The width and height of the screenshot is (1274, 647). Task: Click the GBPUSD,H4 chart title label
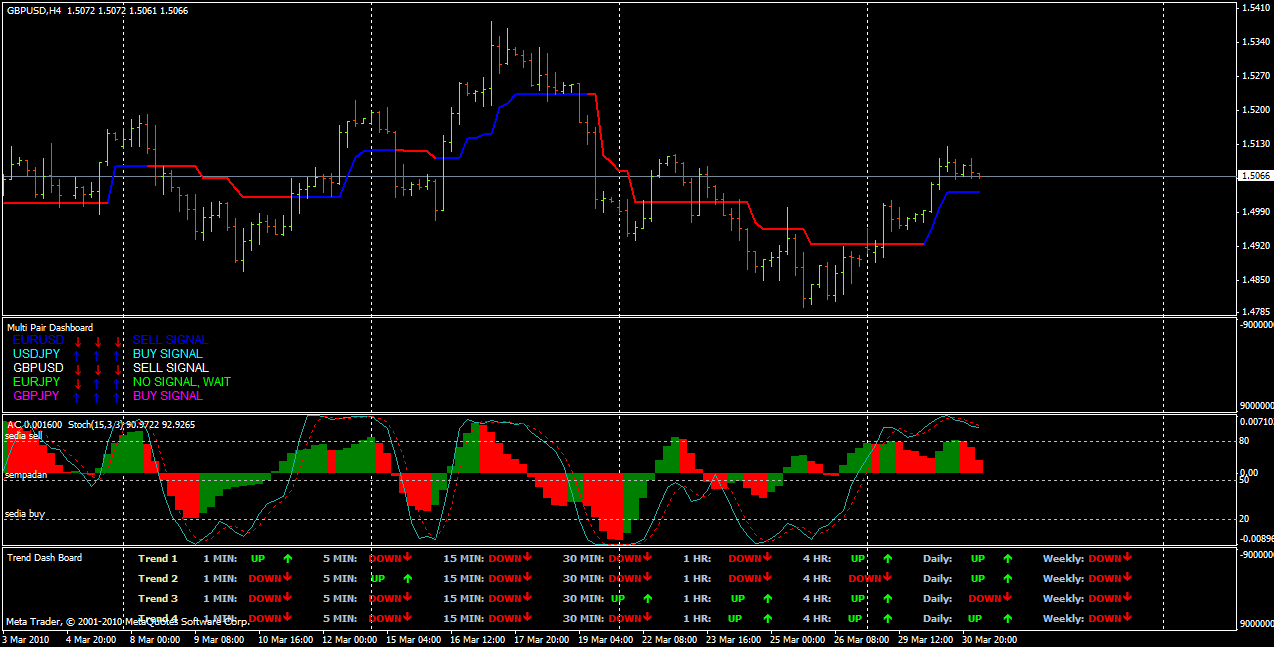(x=34, y=10)
